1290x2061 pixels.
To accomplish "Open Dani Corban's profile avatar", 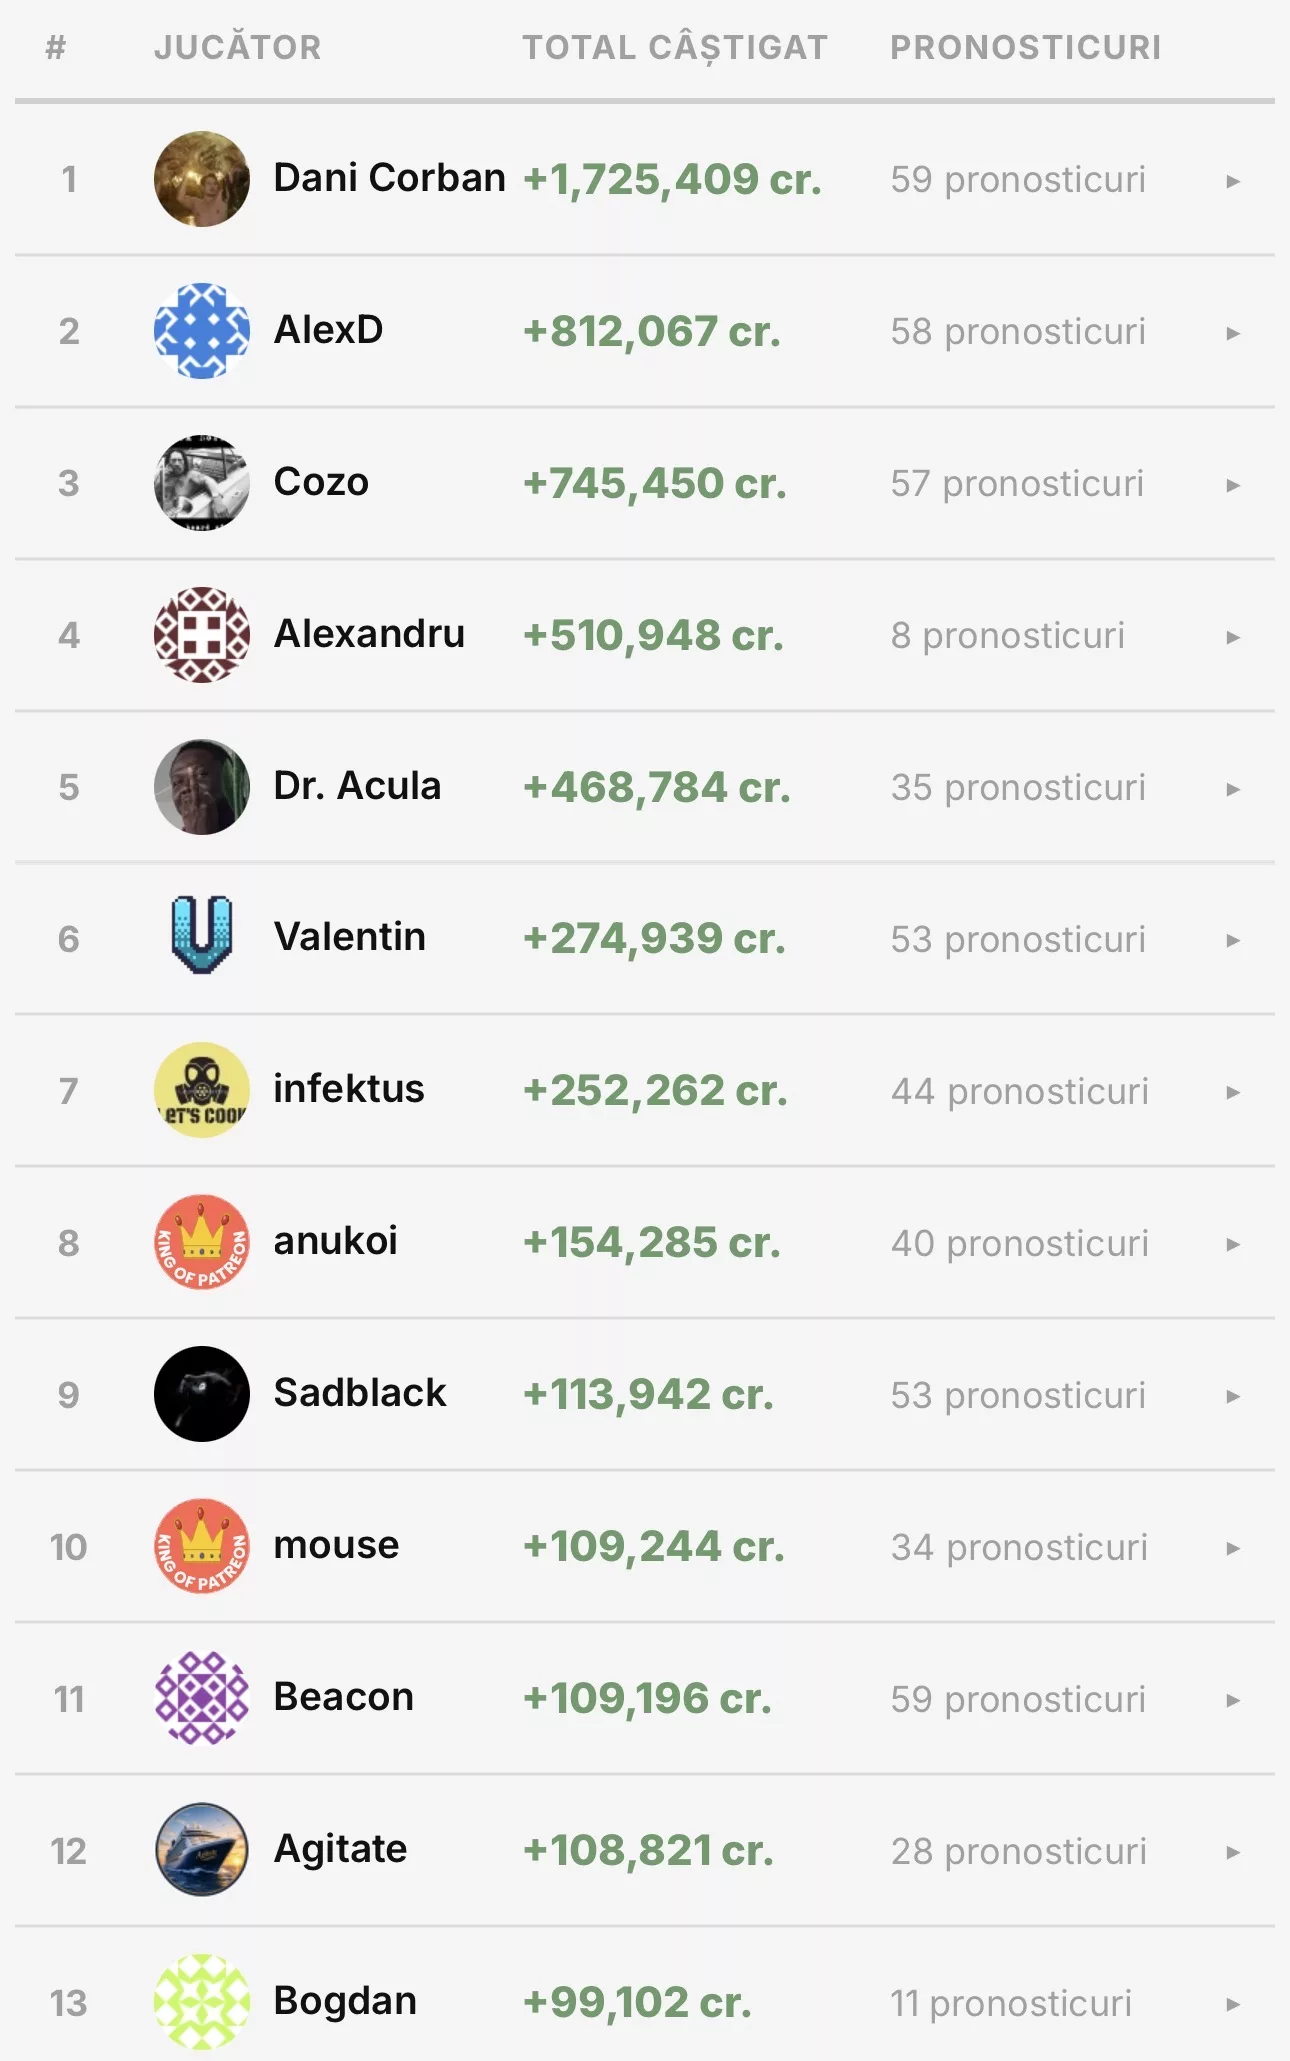I will pyautogui.click(x=202, y=179).
